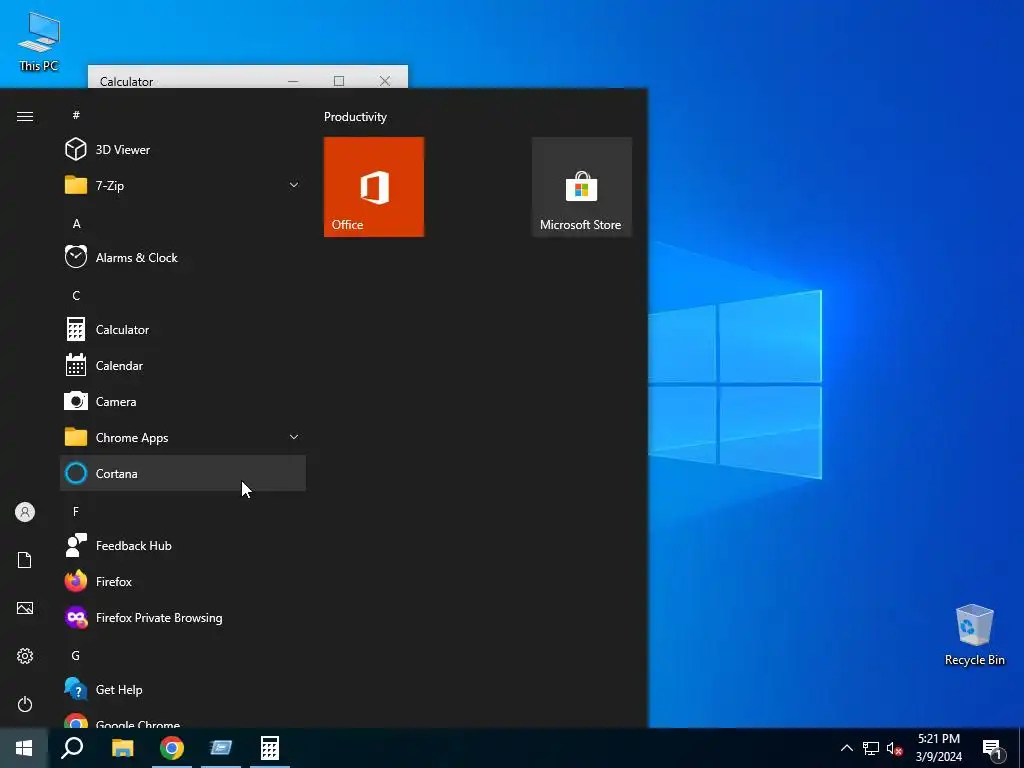The image size is (1024, 768).
Task: Select the letter F section header
Action: [x=76, y=511]
